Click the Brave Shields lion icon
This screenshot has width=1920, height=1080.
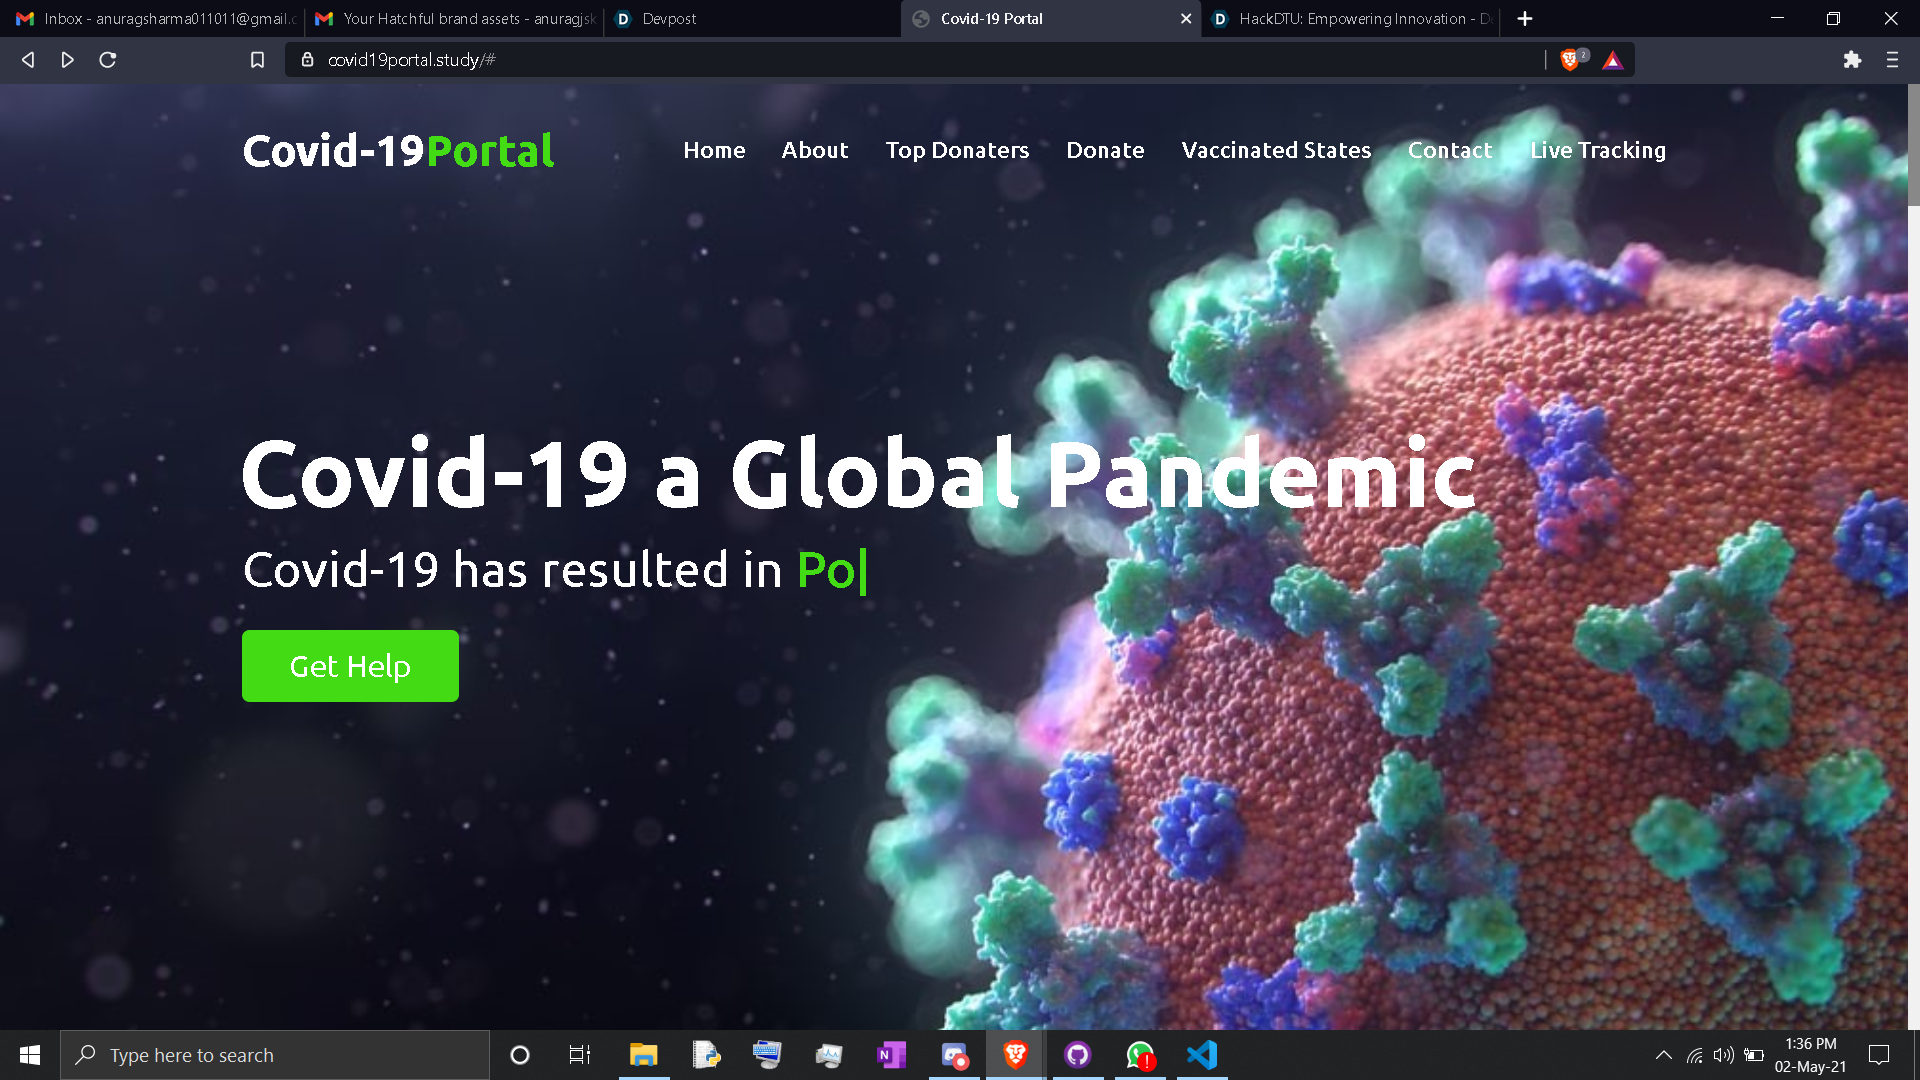point(1570,60)
